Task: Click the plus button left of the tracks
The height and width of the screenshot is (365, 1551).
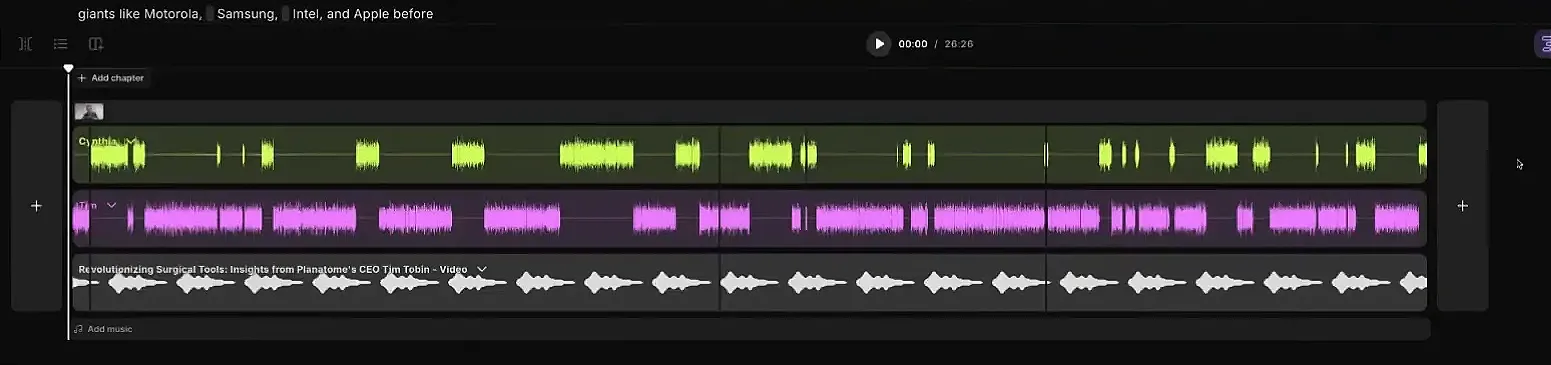Action: [x=37, y=206]
